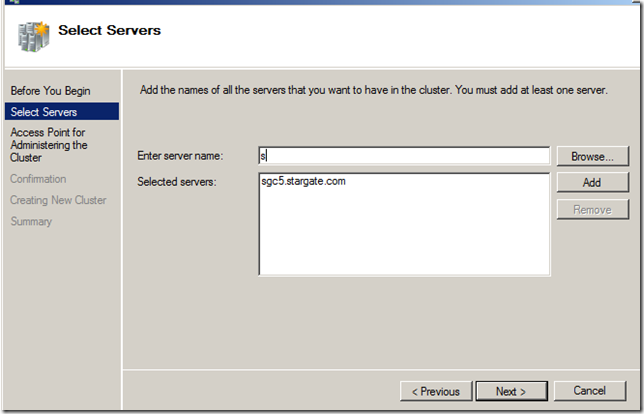Screen dimensions: 644x414
Task: Open Access Point for Administering the Cluster step
Action: pos(48,145)
